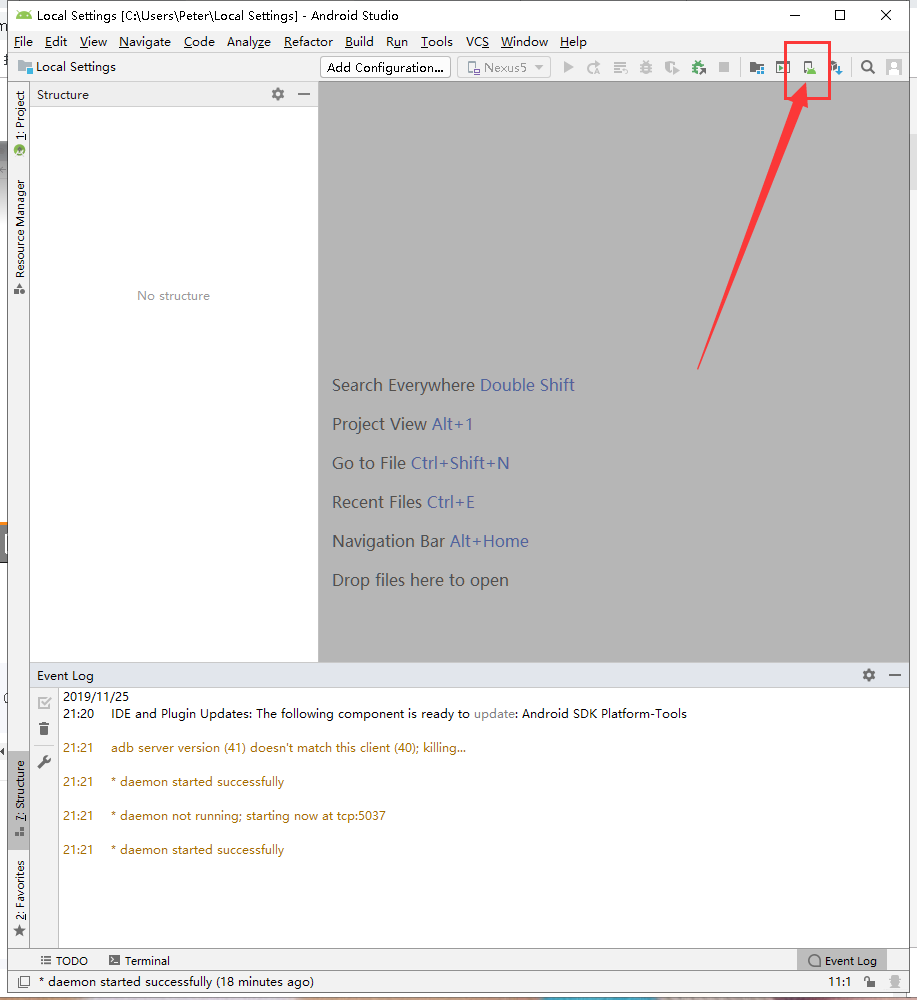Click Add Configuration button
Viewport: 917px width, 1000px height.
[385, 67]
